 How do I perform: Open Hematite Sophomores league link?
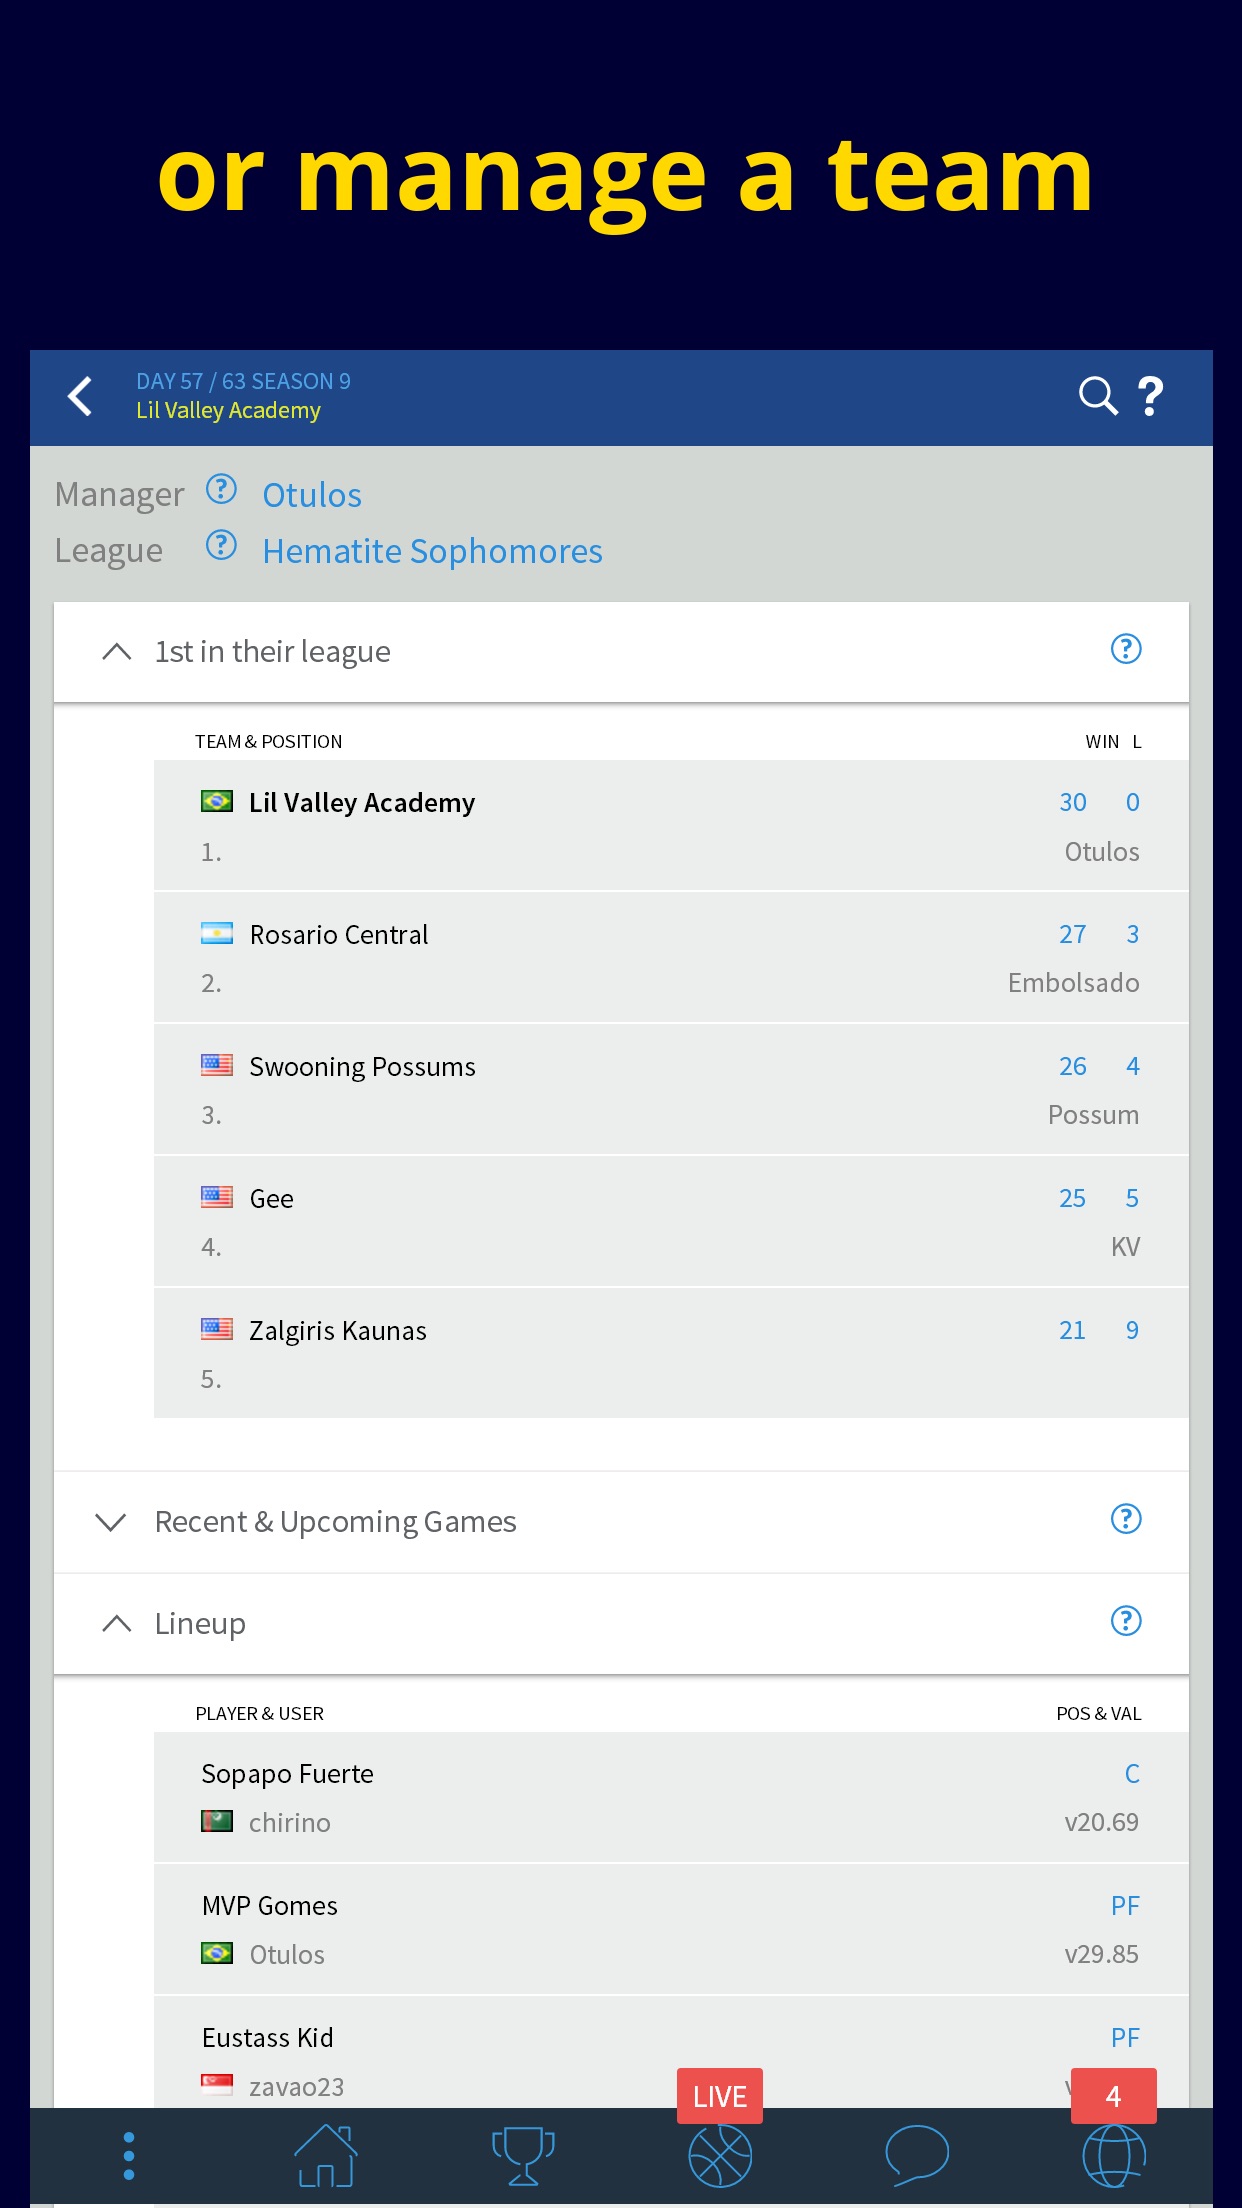(432, 551)
